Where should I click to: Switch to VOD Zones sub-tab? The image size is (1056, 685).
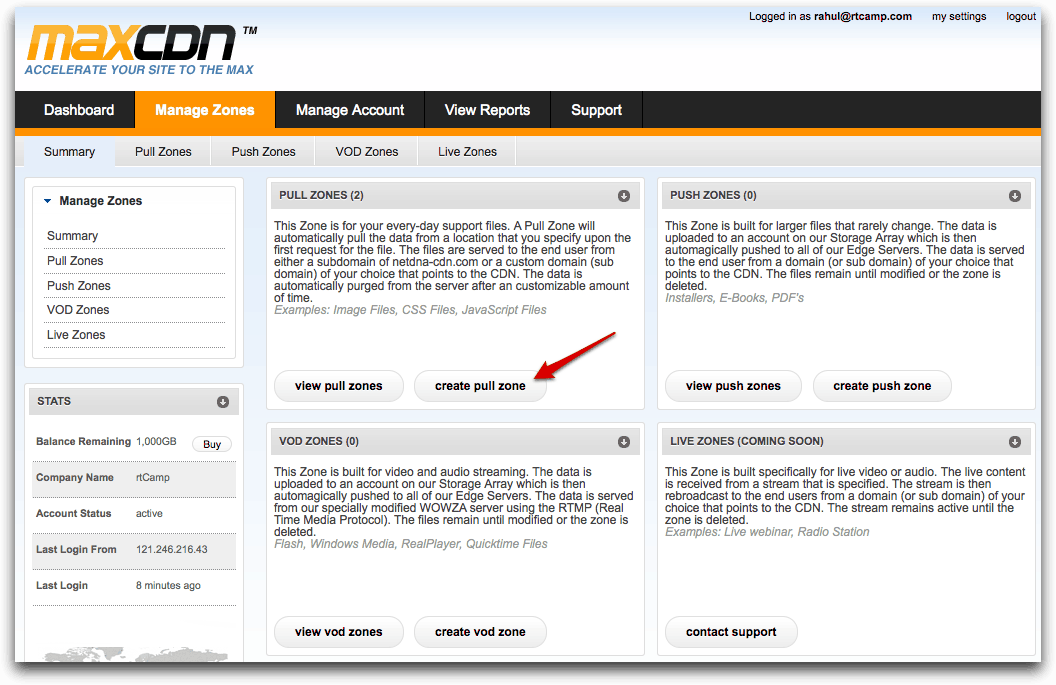coord(366,152)
